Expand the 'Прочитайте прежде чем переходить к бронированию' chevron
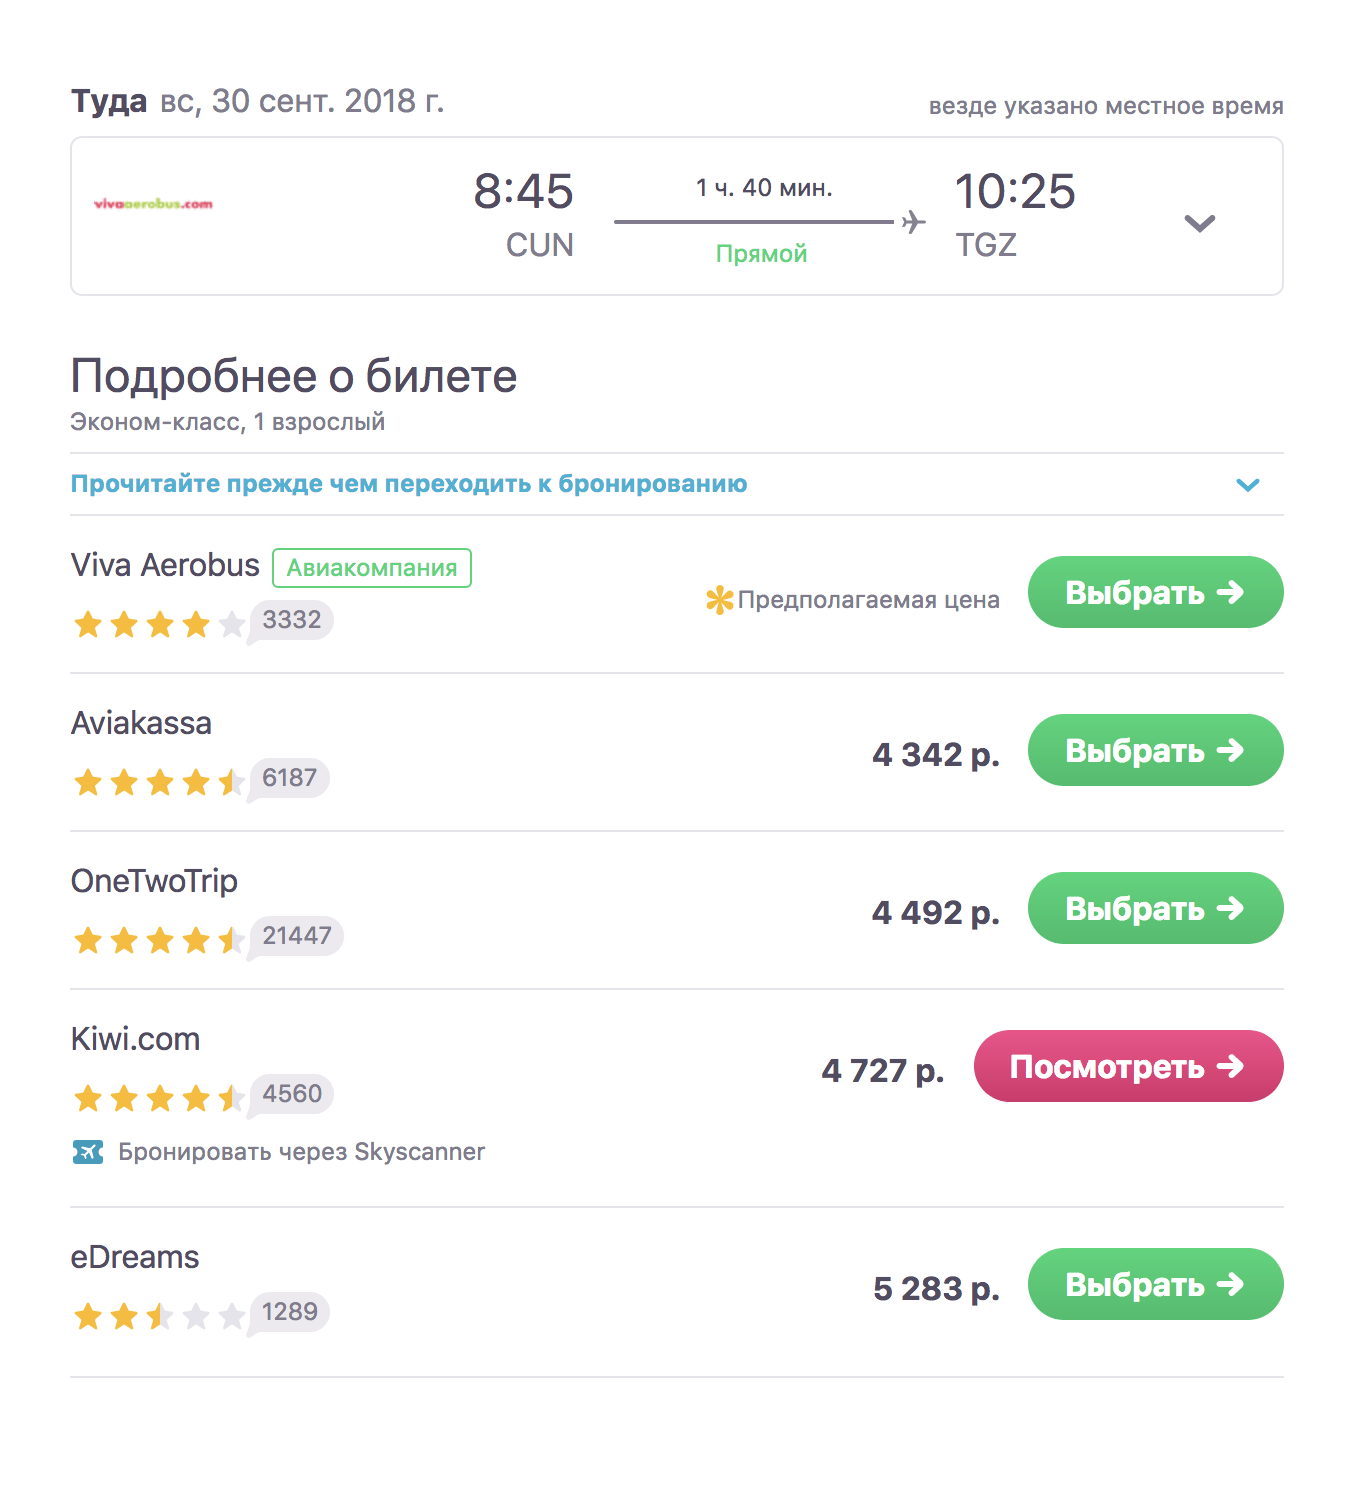Image resolution: width=1366 pixels, height=1486 pixels. pos(1247,485)
